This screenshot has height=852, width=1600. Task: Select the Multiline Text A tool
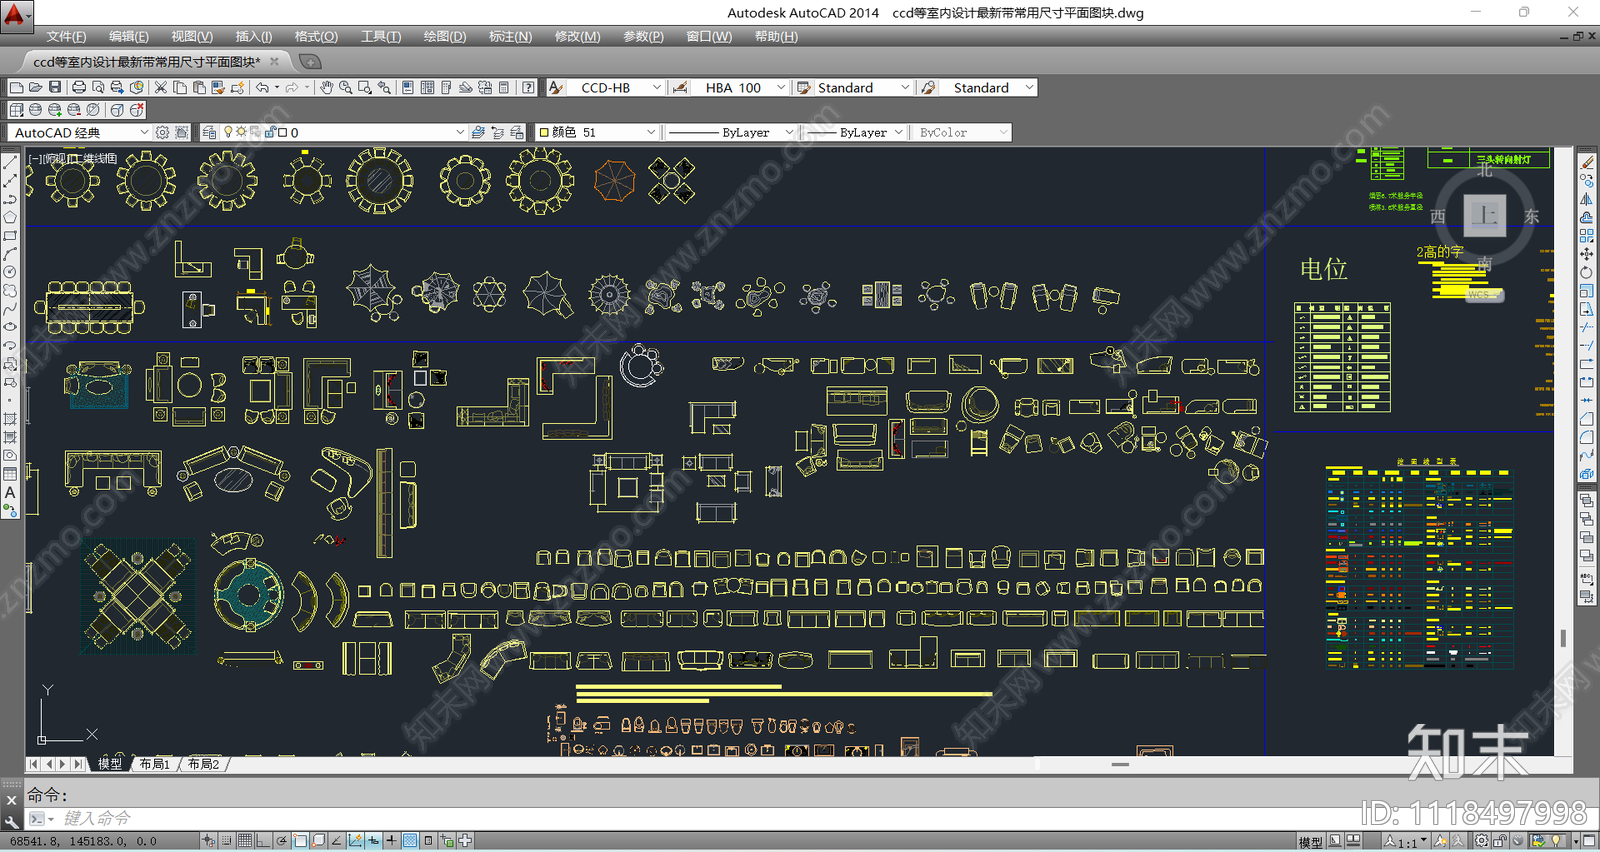tap(10, 492)
